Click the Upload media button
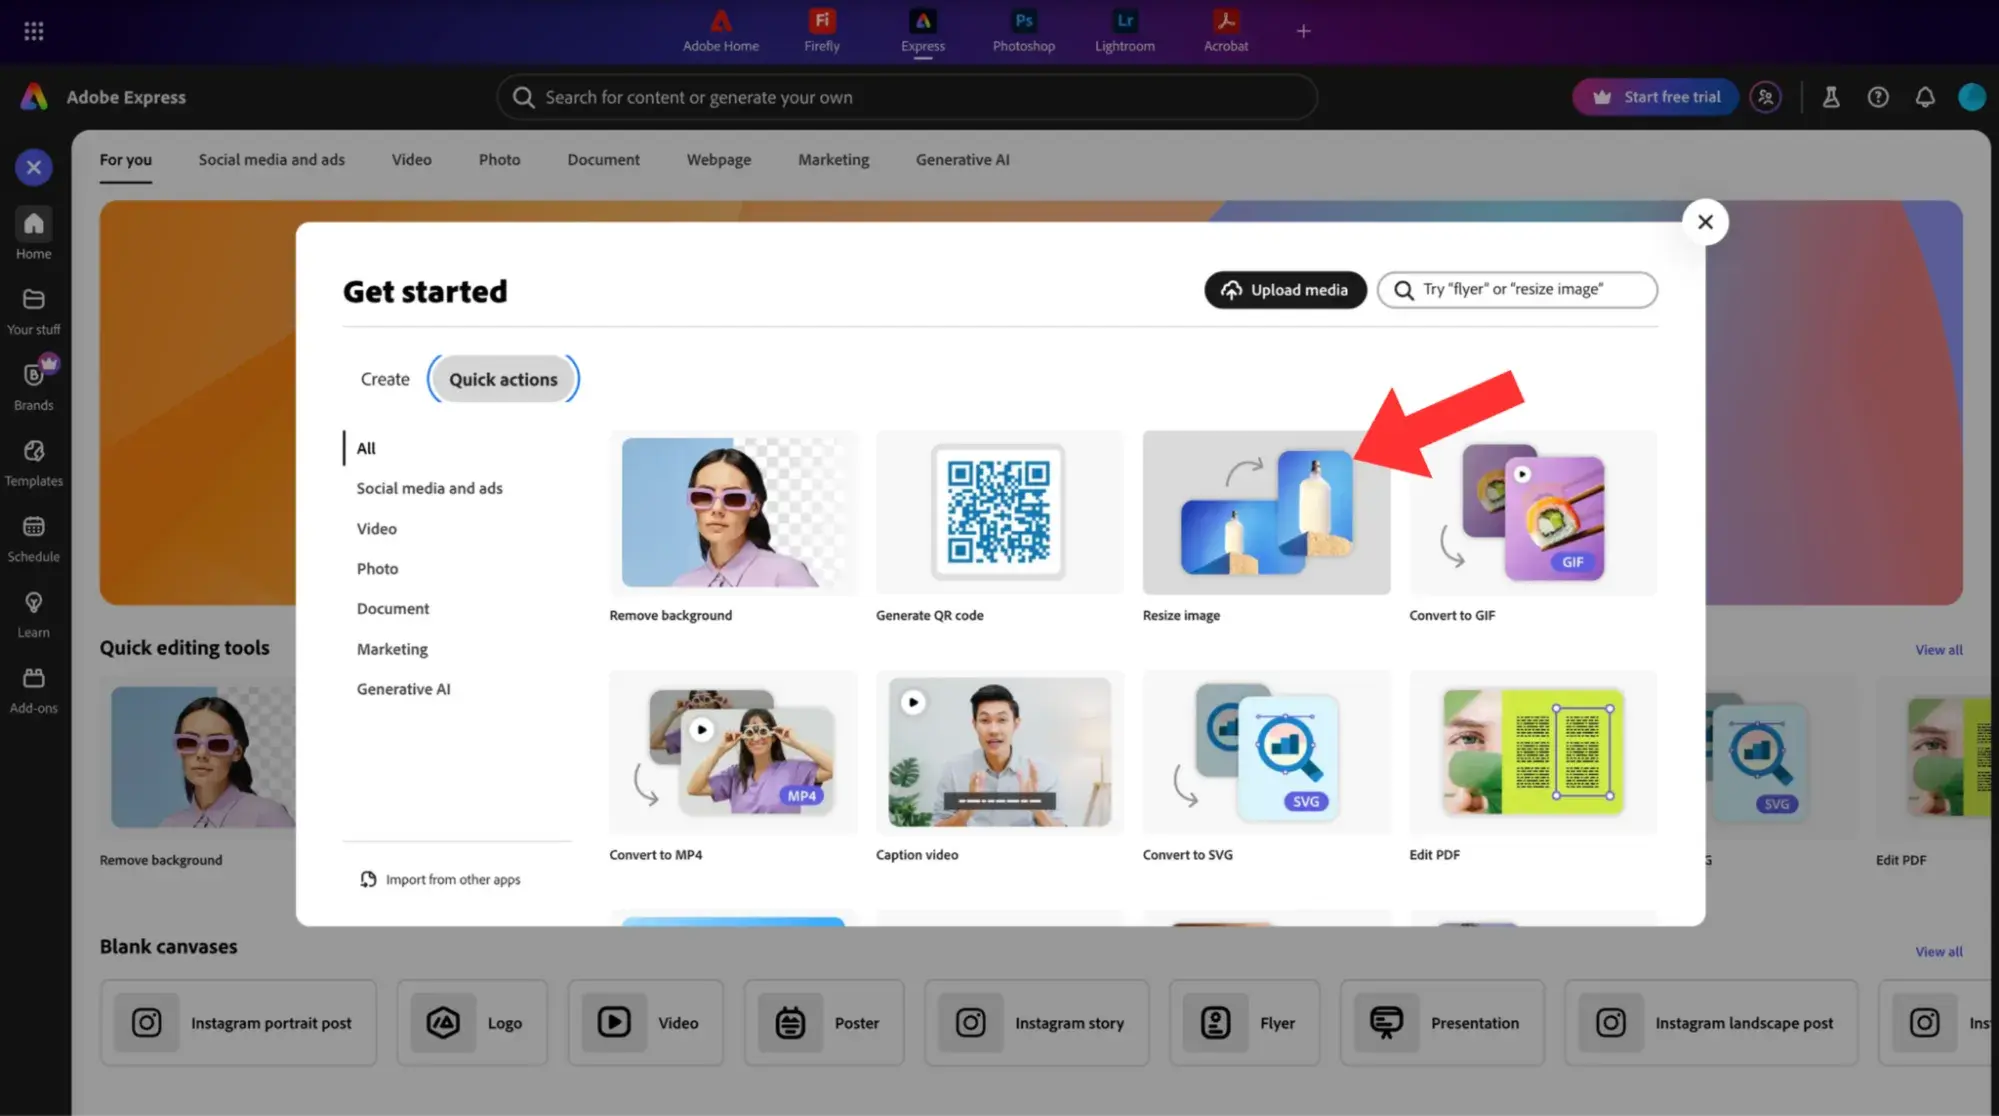Viewport: 1999px width, 1116px height. coord(1285,290)
